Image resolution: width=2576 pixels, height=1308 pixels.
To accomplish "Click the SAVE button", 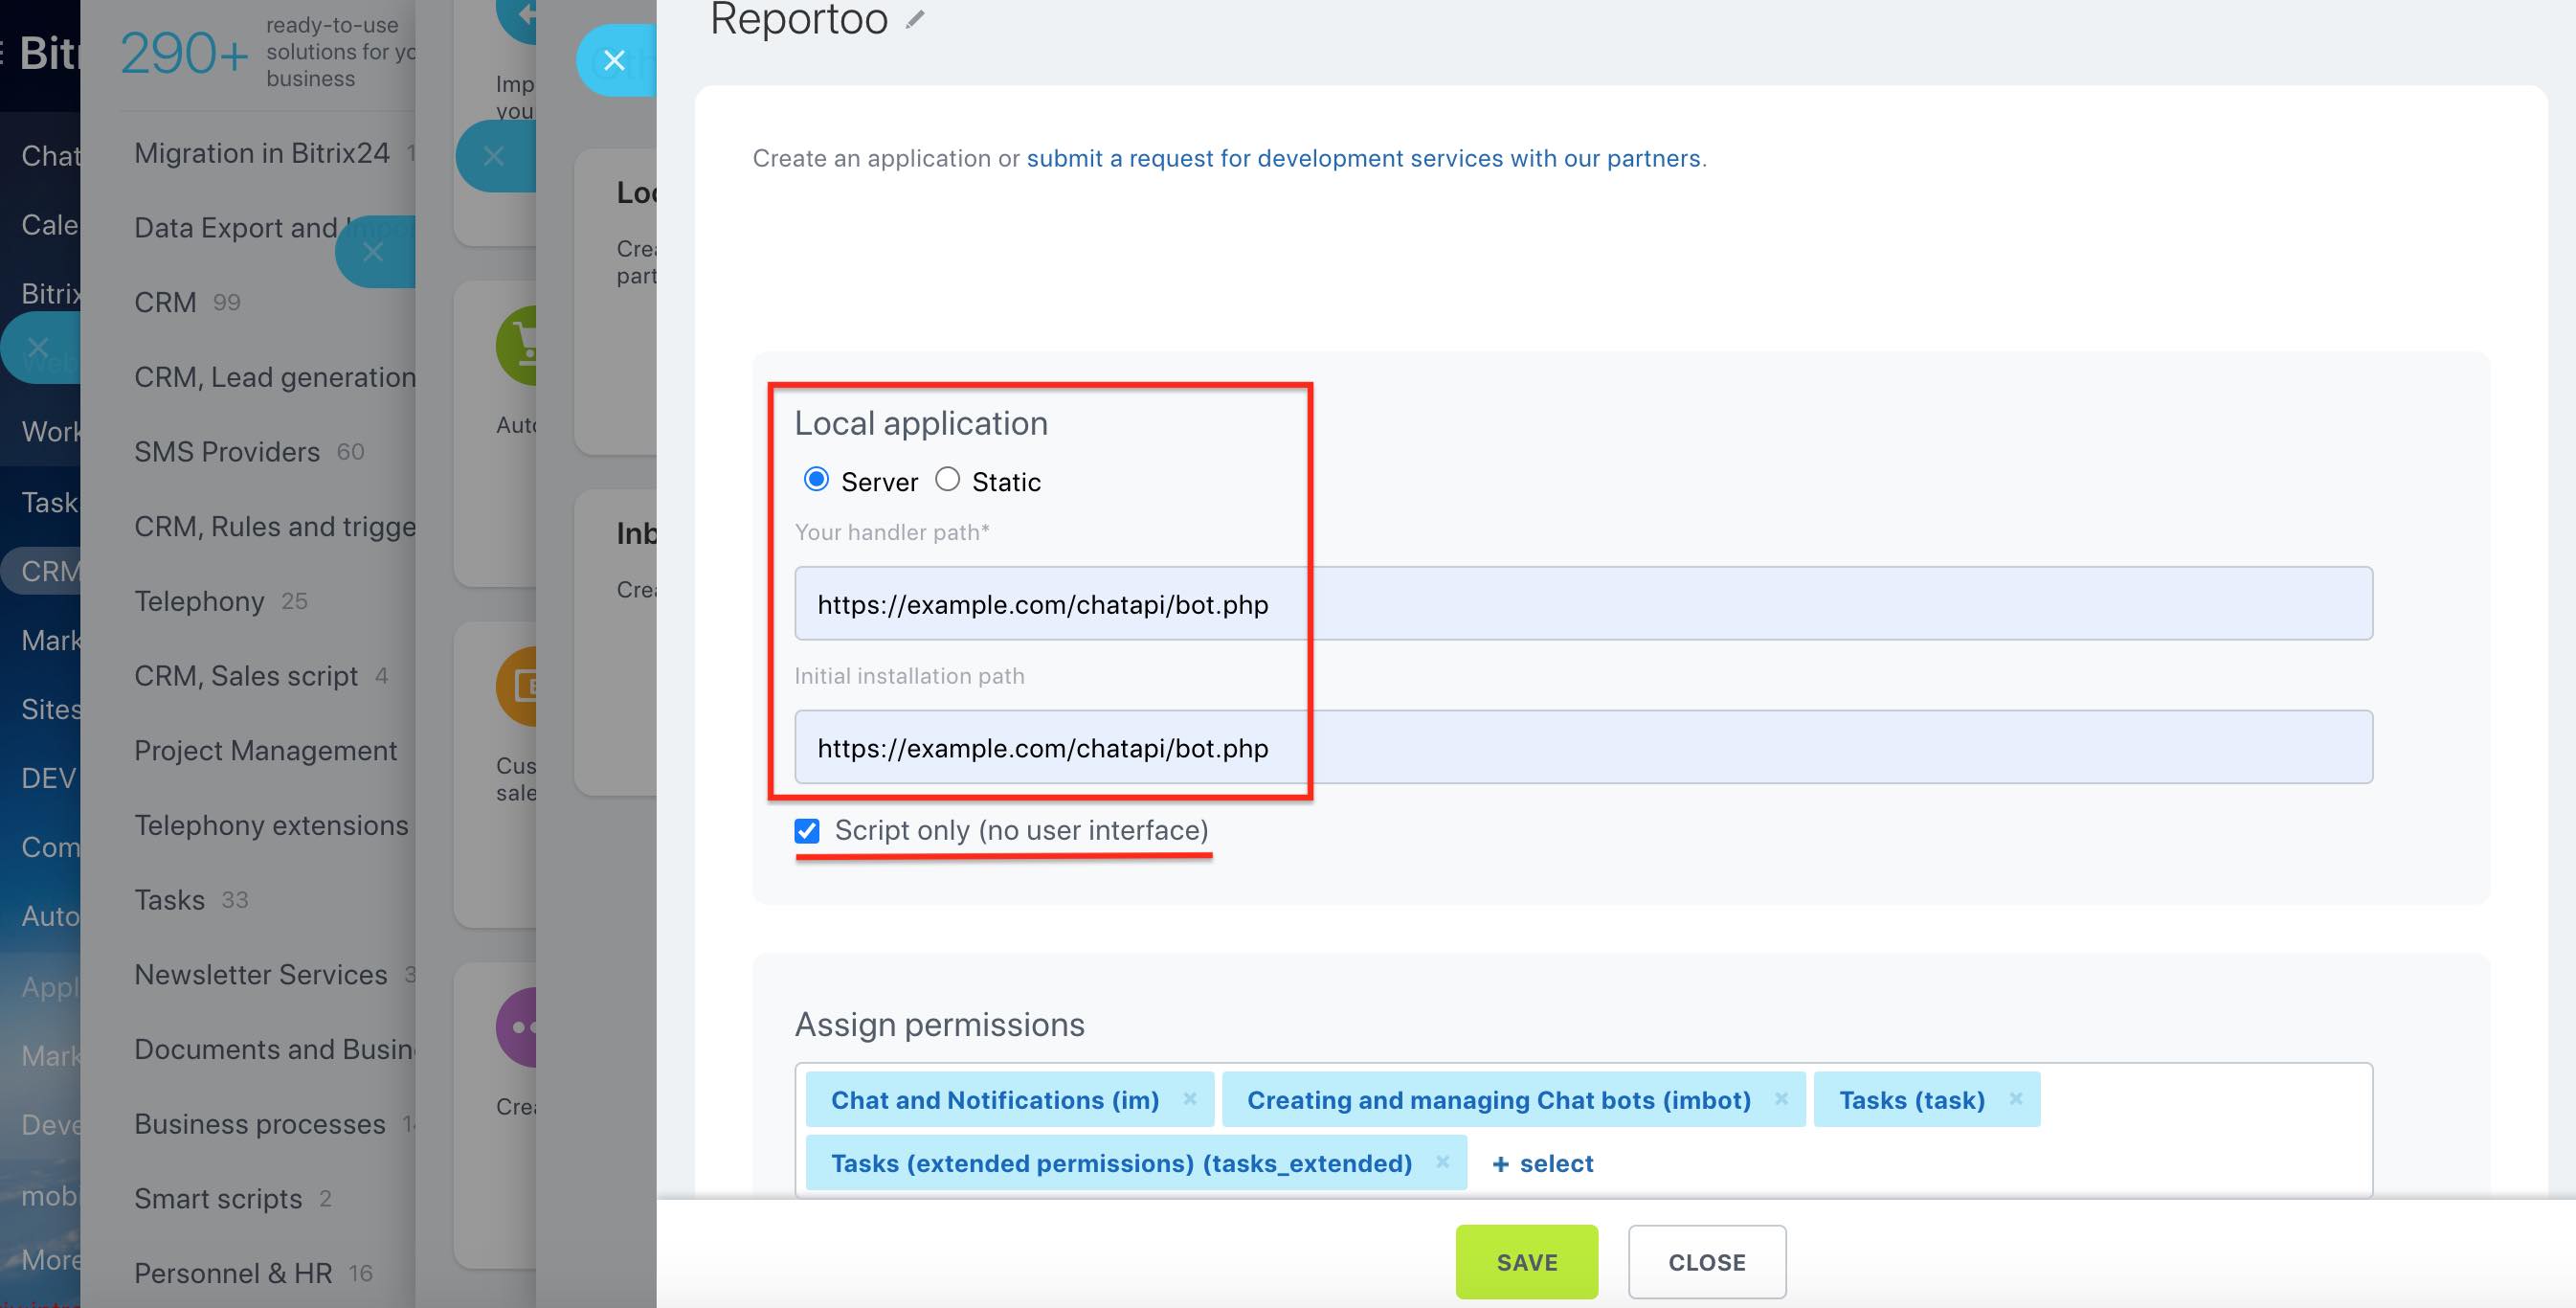I will (x=1526, y=1262).
